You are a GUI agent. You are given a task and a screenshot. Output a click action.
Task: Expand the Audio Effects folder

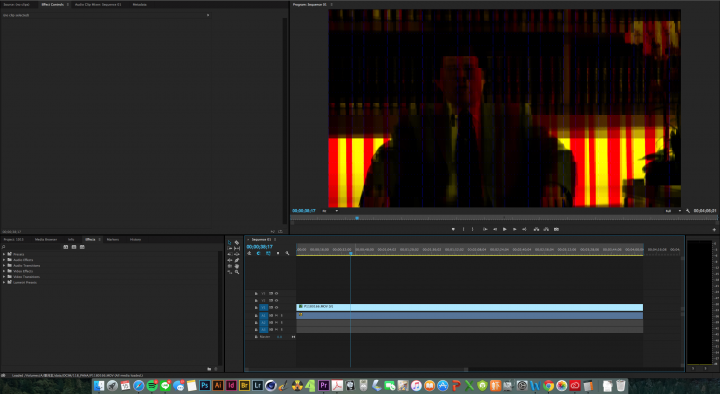[x=4, y=260]
